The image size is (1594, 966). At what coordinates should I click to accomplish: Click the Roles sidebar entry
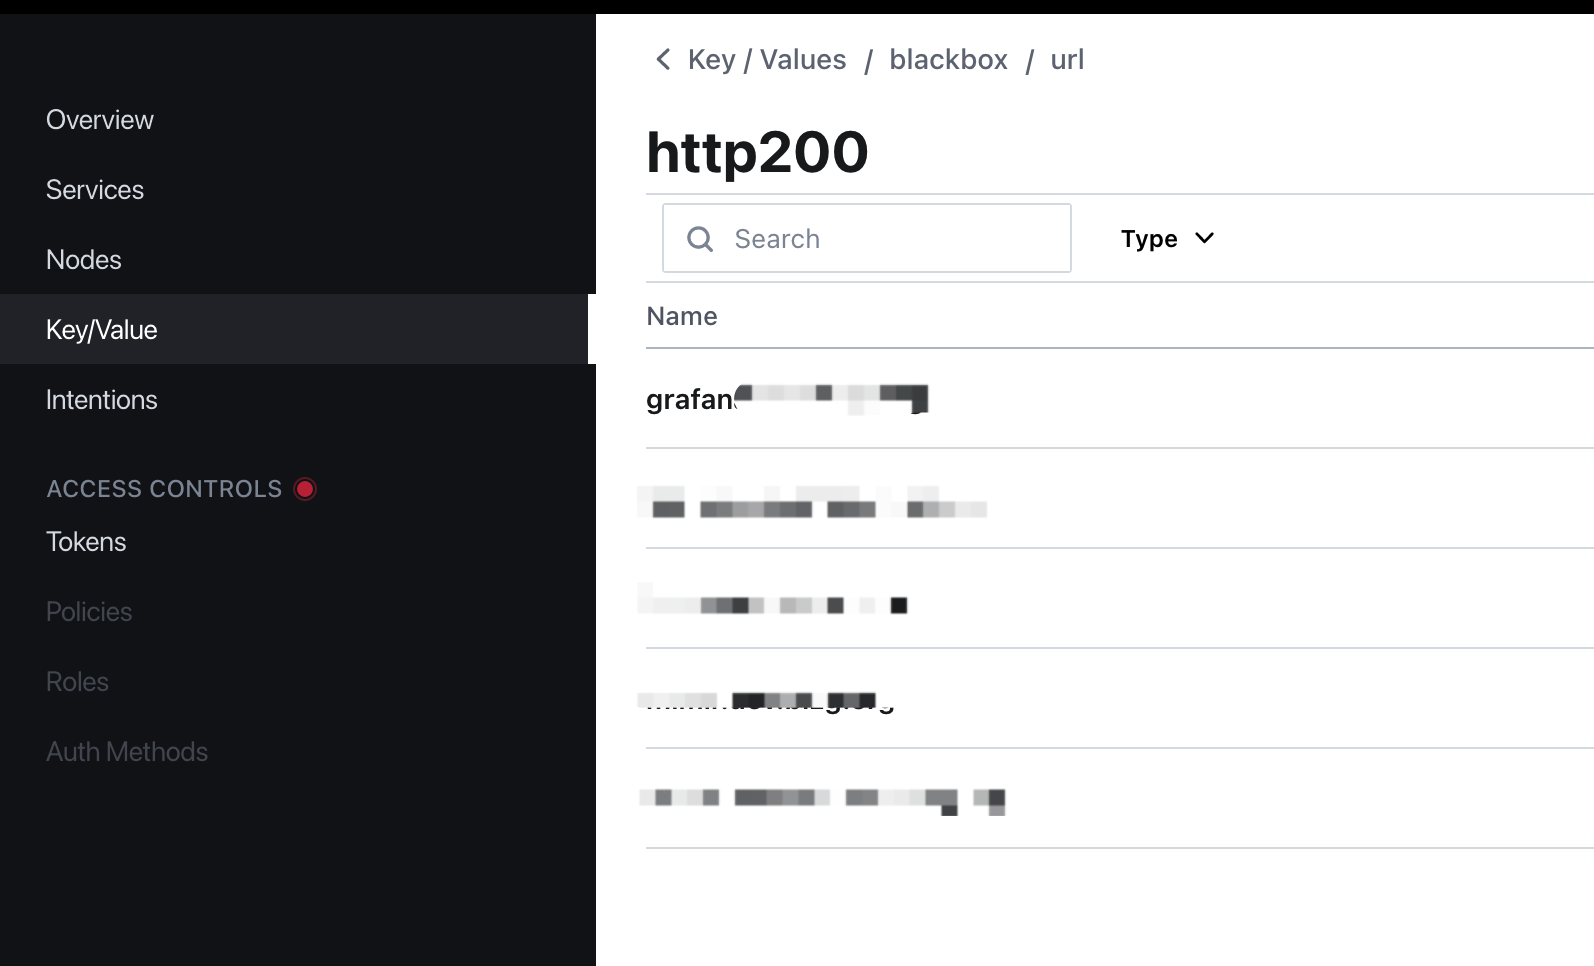click(77, 682)
